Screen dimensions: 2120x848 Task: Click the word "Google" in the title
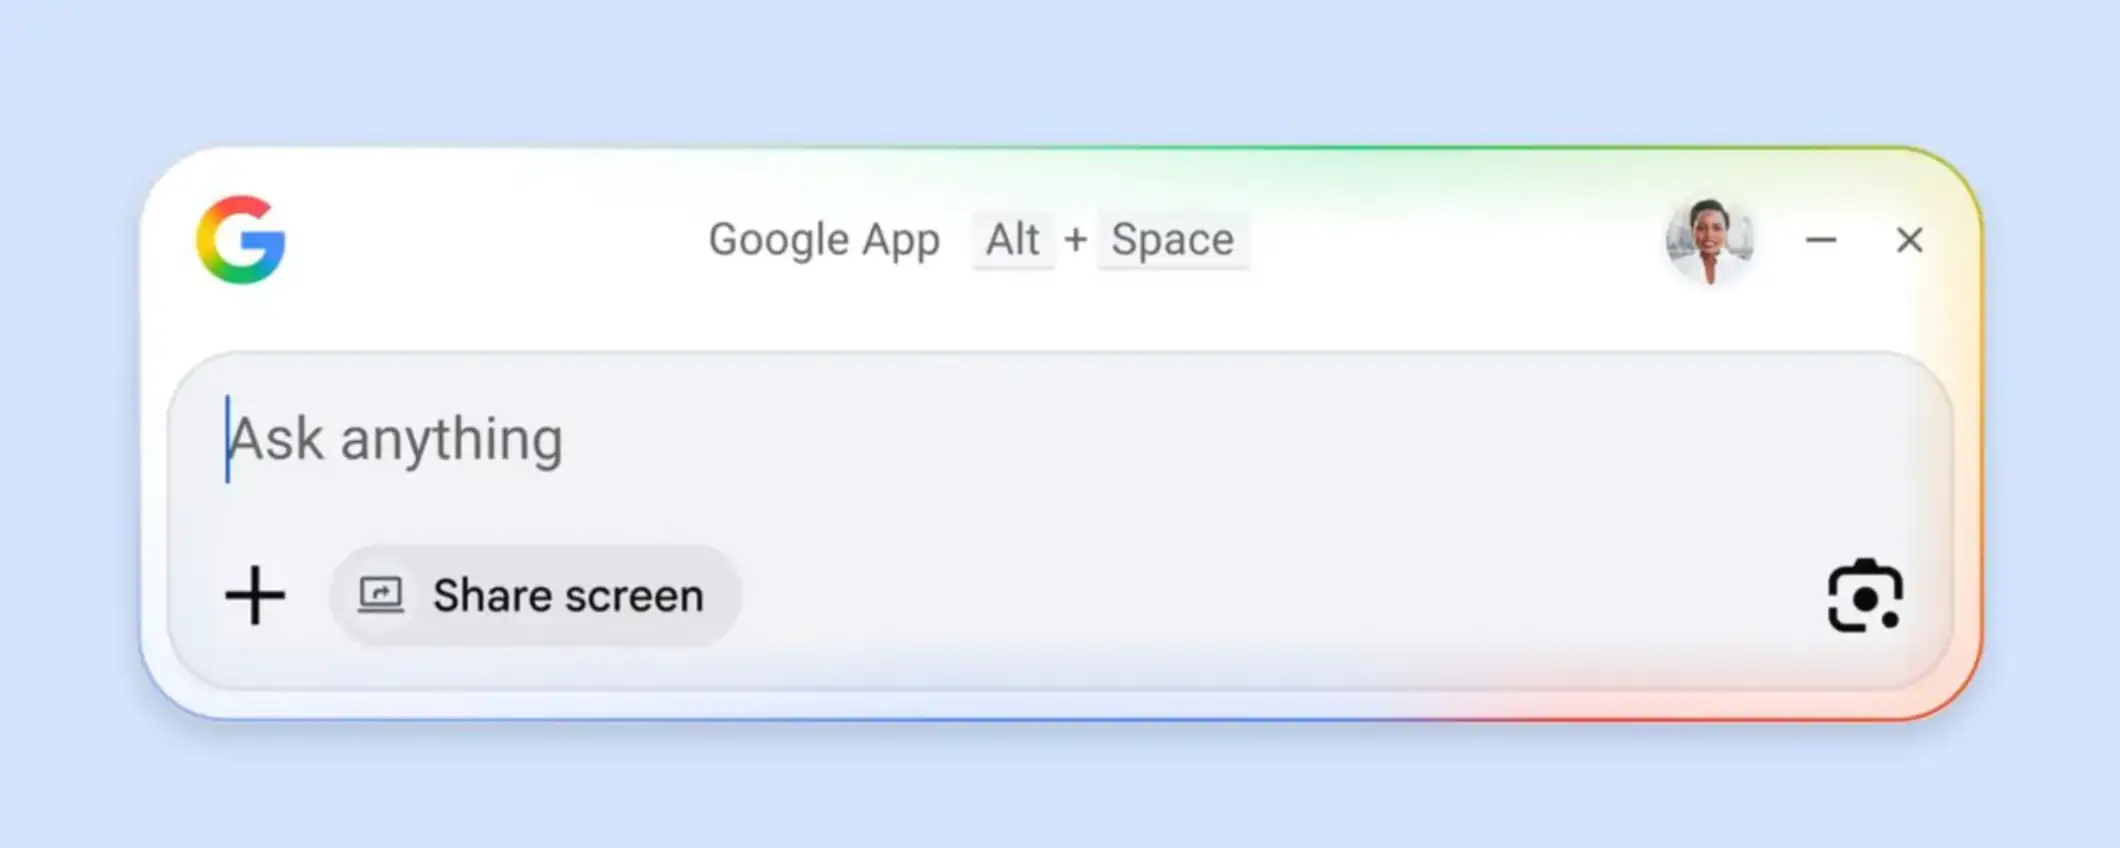tap(779, 240)
